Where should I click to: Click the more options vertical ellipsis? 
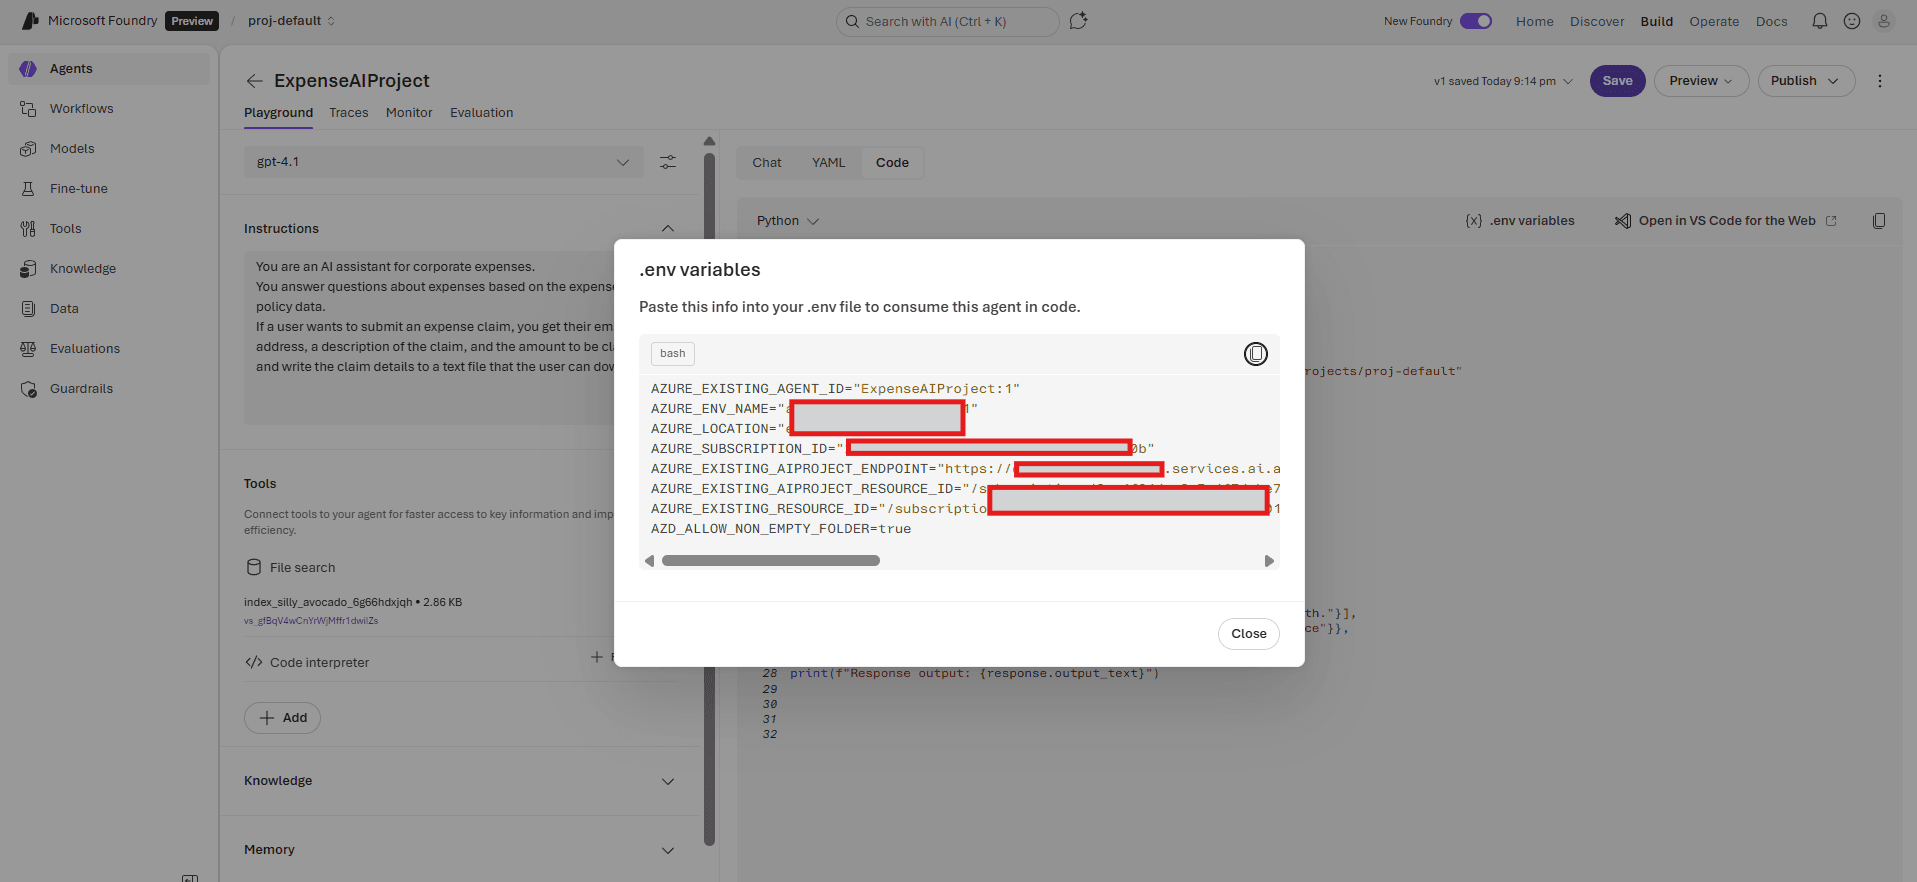[1880, 81]
